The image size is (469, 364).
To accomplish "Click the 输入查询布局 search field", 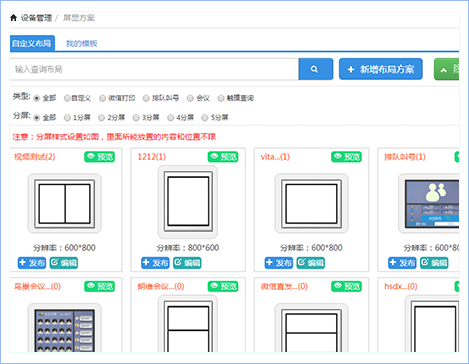I will point(154,69).
